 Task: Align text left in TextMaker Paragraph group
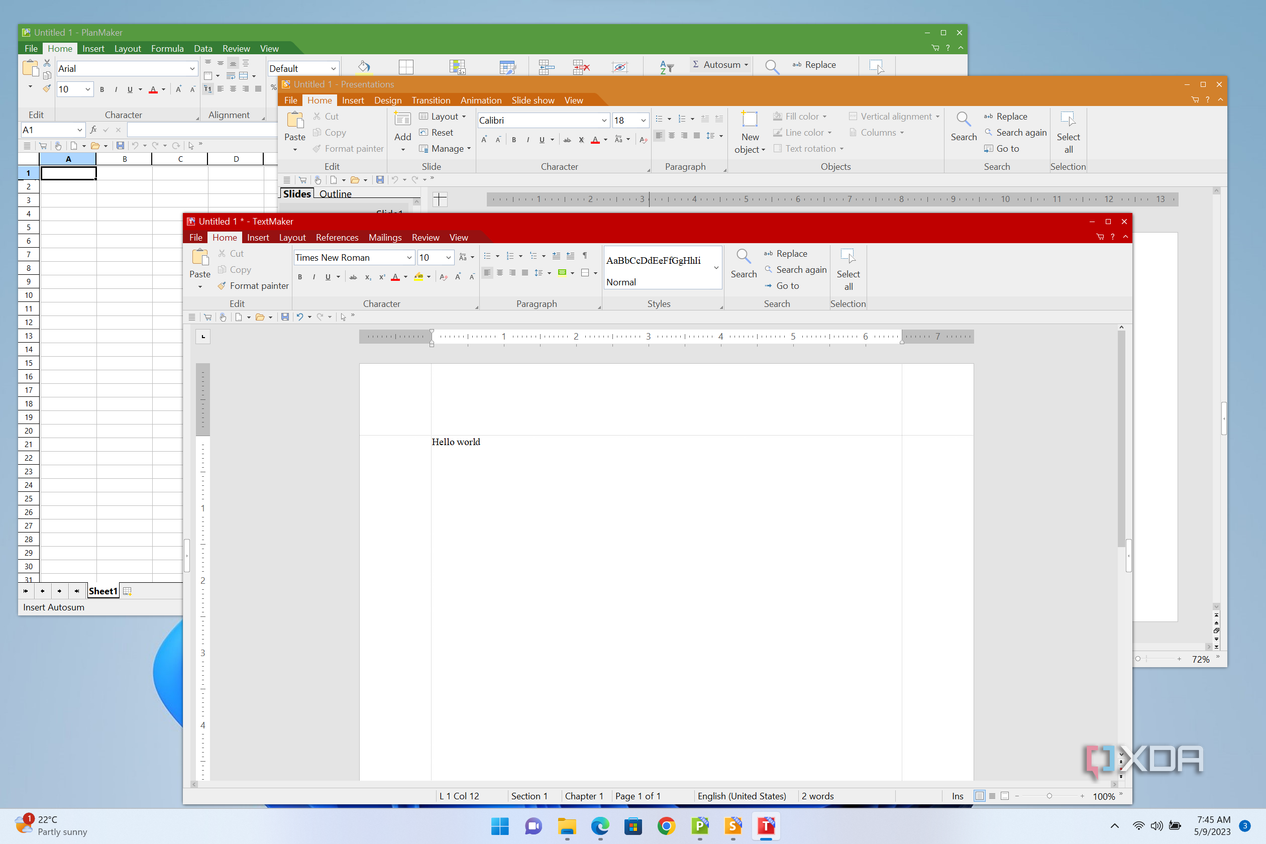tap(488, 273)
